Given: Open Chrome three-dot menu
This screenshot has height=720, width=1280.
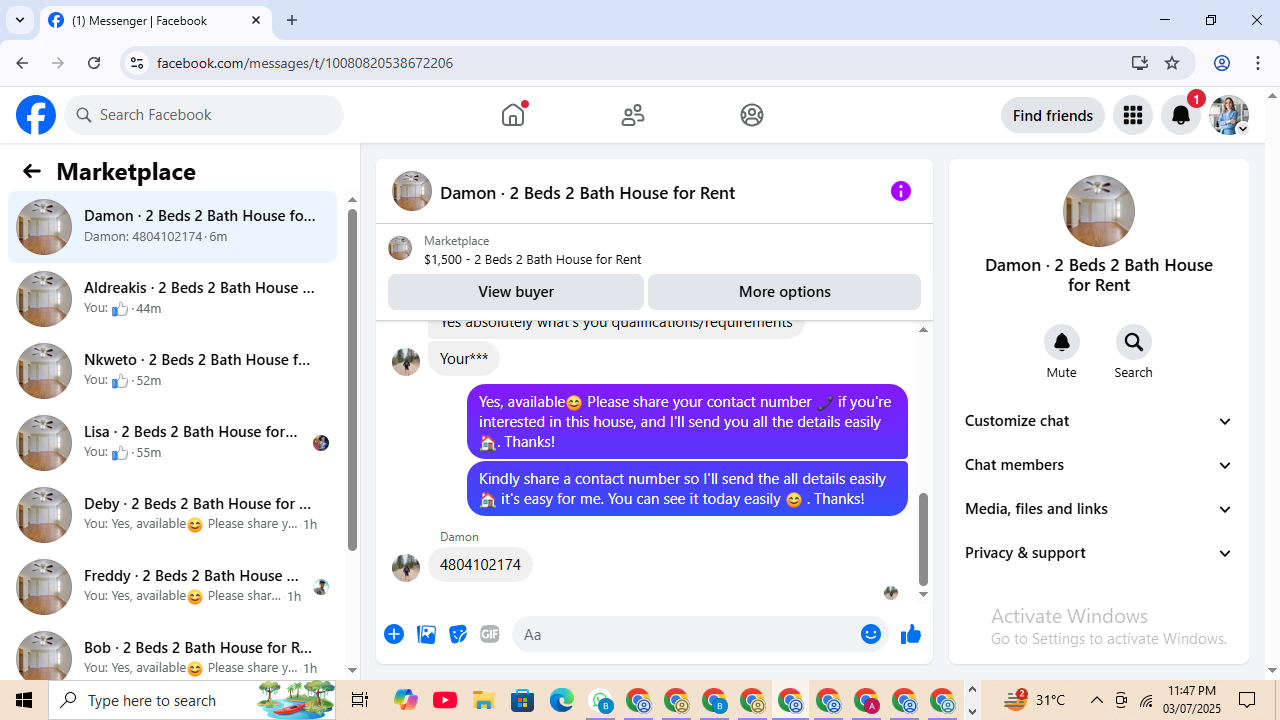Looking at the screenshot, I should (x=1258, y=63).
